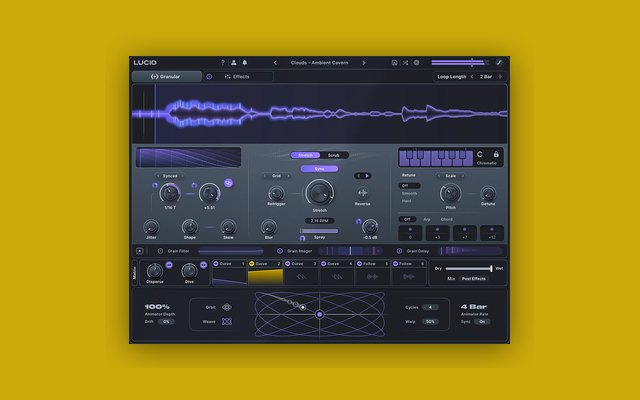The image size is (640, 400).
Task: Click the Pitch knob
Action: coord(451,193)
